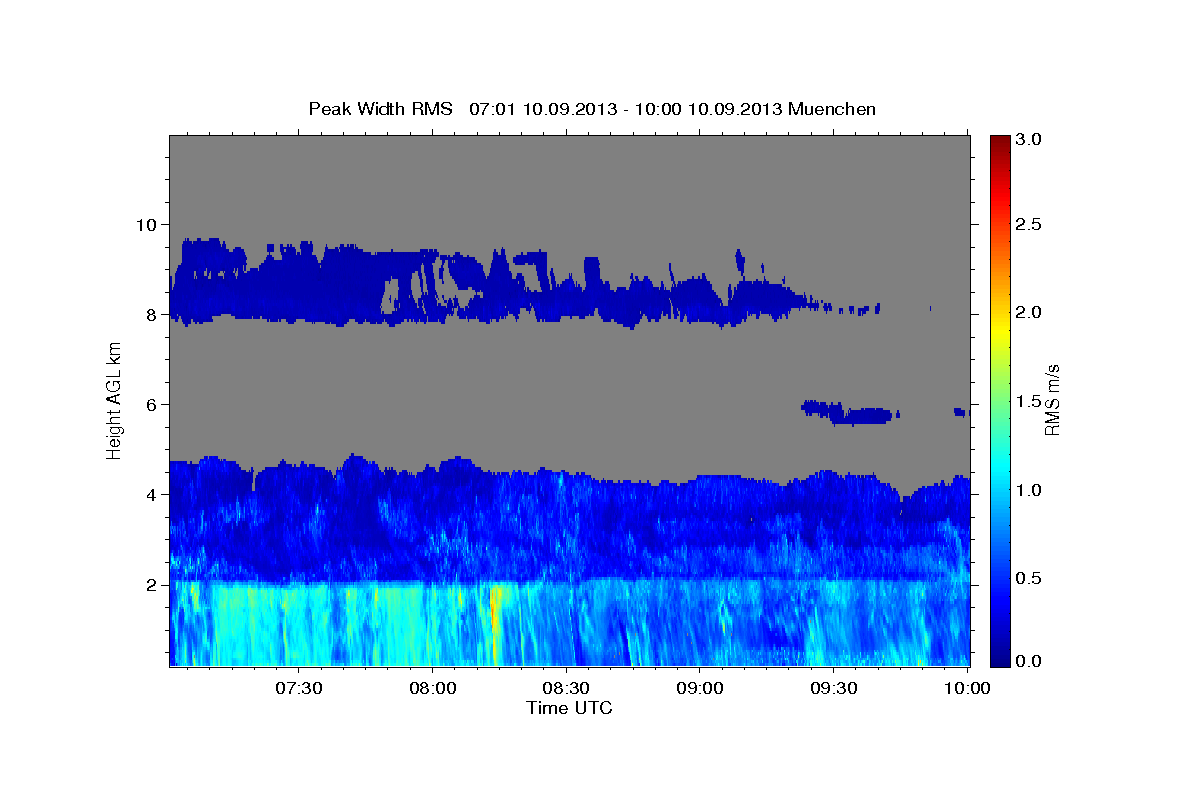Click the "Height AGL km" y-axis label

click(x=114, y=400)
